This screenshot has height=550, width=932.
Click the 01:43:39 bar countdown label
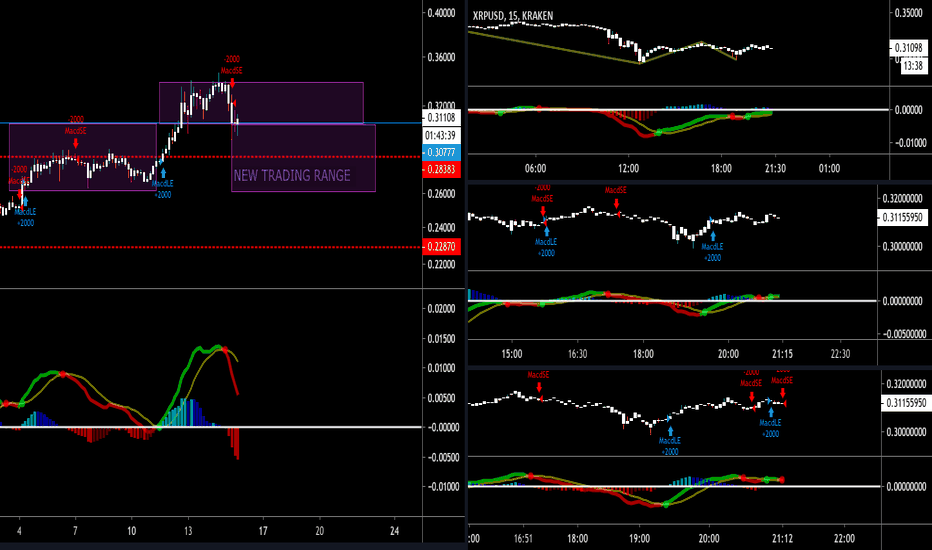(x=441, y=136)
